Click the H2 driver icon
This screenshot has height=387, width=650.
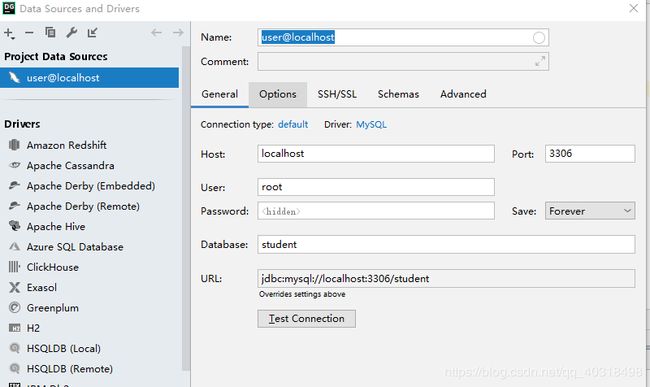coord(14,328)
